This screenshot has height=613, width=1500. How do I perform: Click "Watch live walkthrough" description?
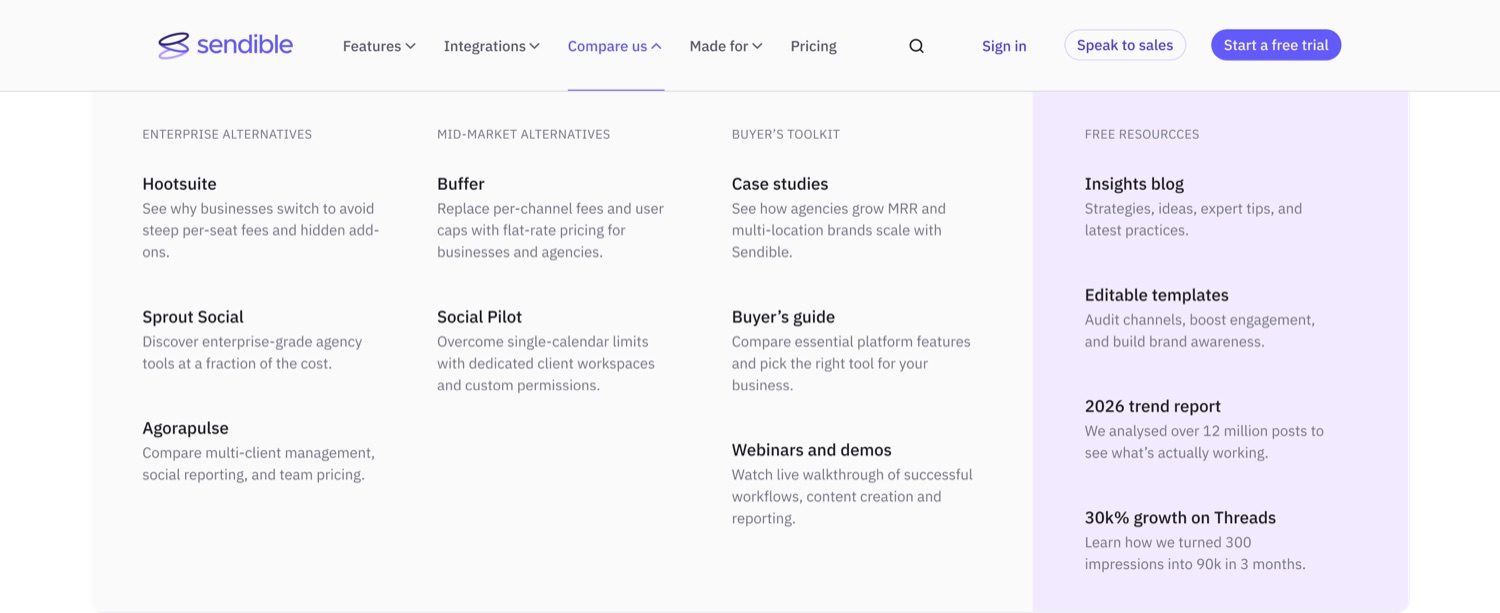coord(852,496)
